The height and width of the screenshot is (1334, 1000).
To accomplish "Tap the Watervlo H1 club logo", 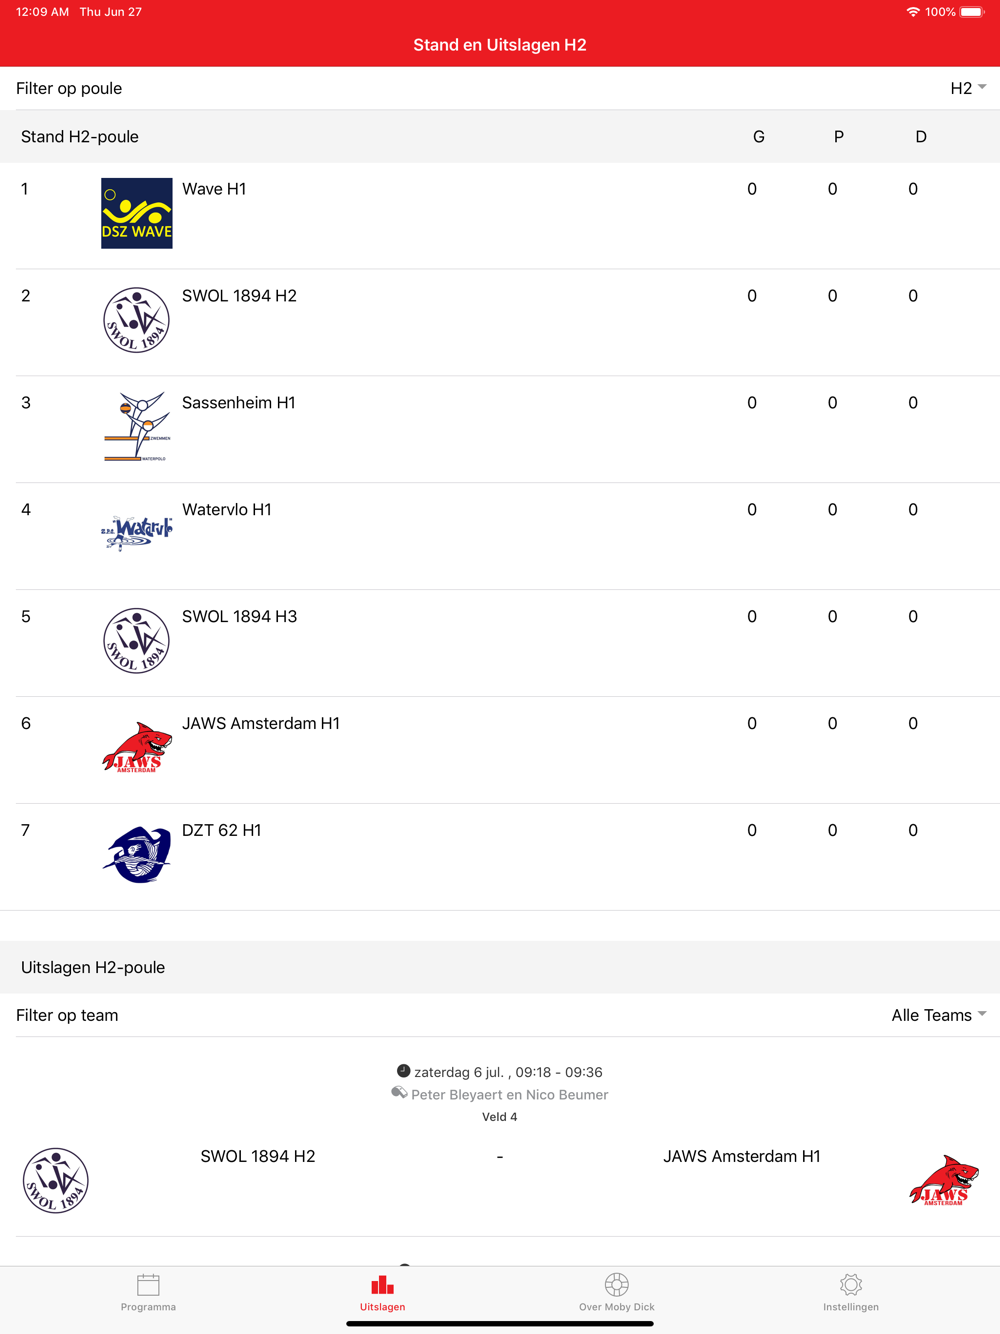I will [x=137, y=533].
